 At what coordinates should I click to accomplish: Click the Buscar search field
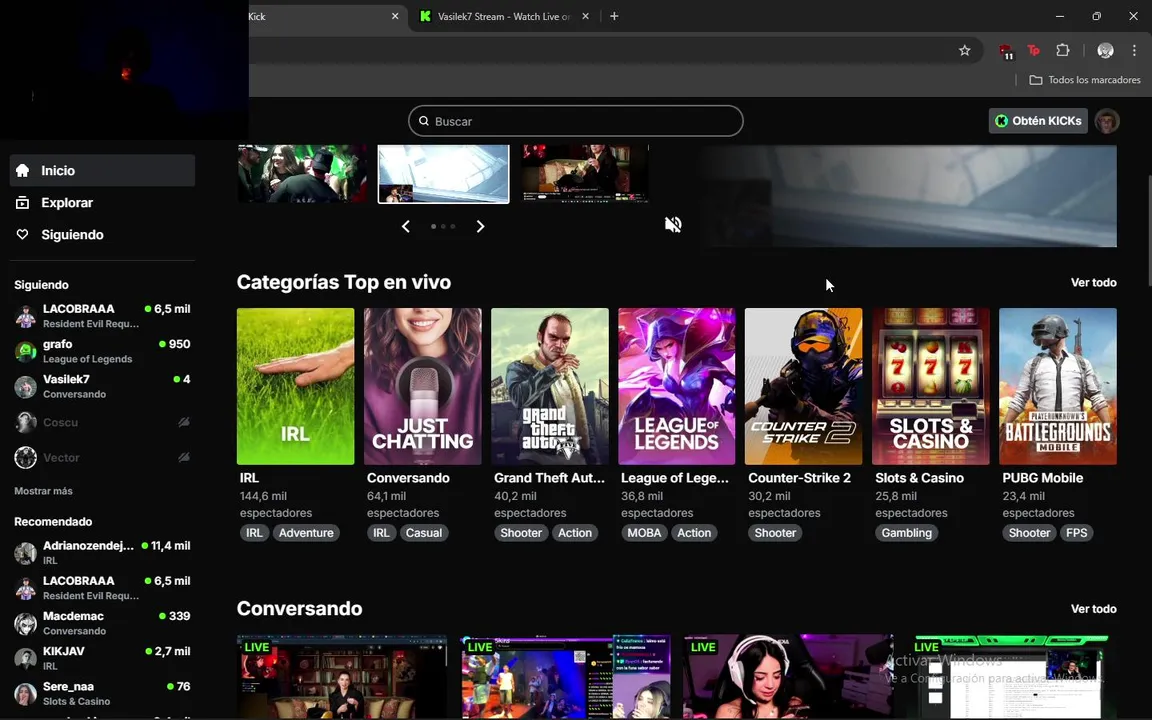click(x=575, y=121)
